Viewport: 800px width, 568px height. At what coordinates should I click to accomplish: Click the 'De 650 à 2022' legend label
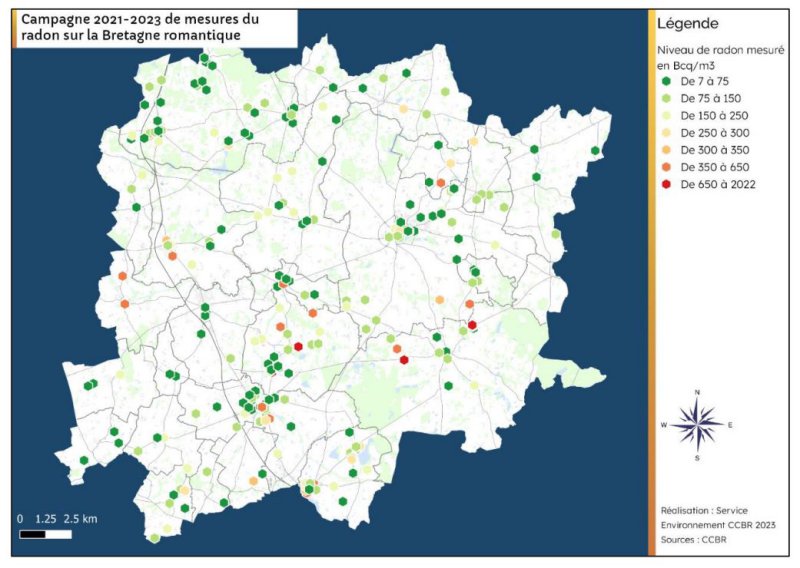[717, 184]
